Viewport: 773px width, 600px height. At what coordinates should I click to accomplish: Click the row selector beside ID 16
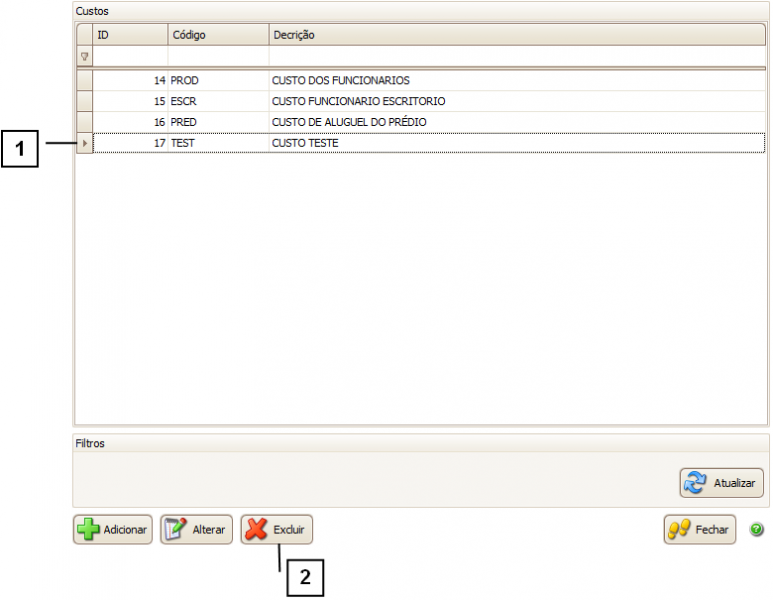click(84, 122)
